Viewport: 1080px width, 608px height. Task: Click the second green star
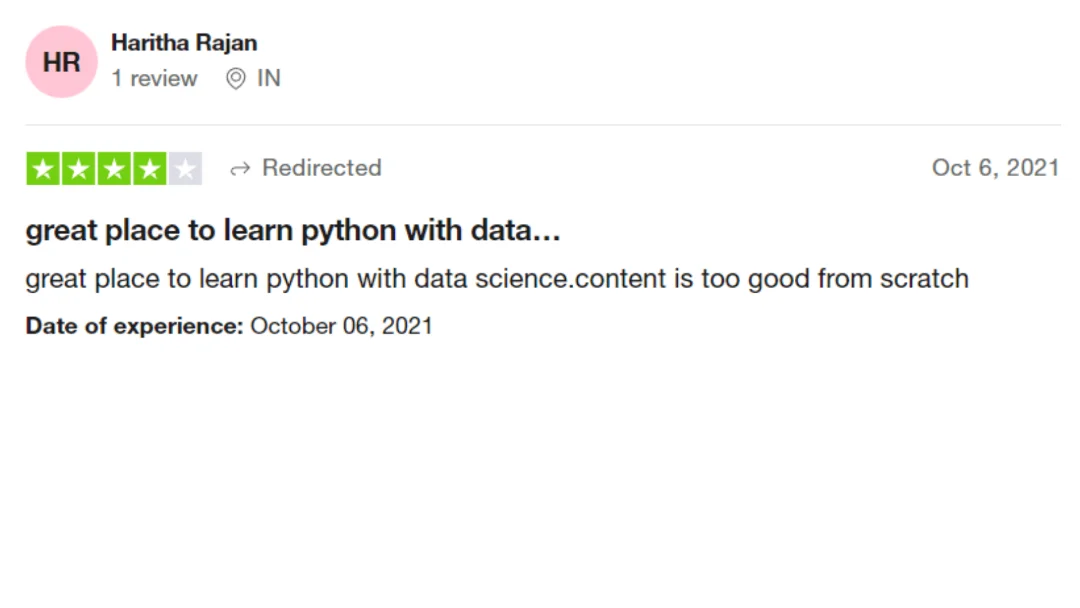point(79,169)
